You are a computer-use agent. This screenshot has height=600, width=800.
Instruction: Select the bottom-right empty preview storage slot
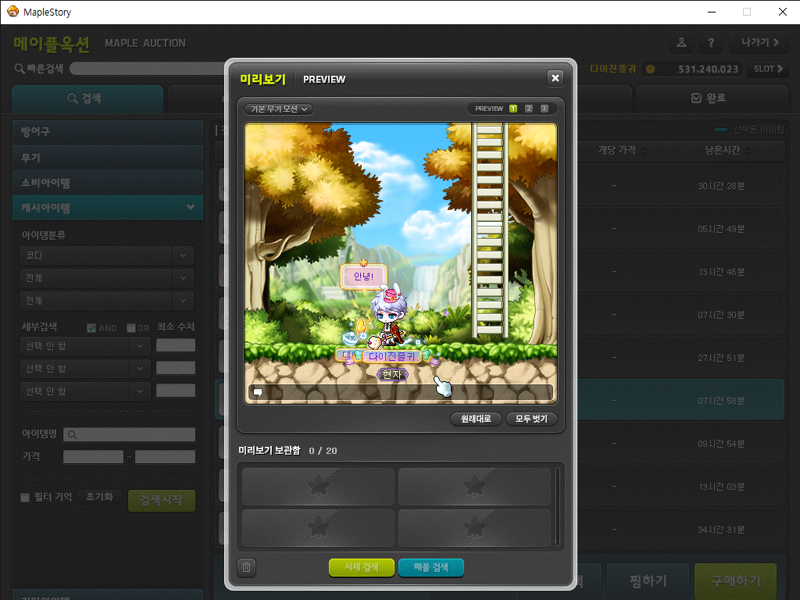[x=474, y=528]
